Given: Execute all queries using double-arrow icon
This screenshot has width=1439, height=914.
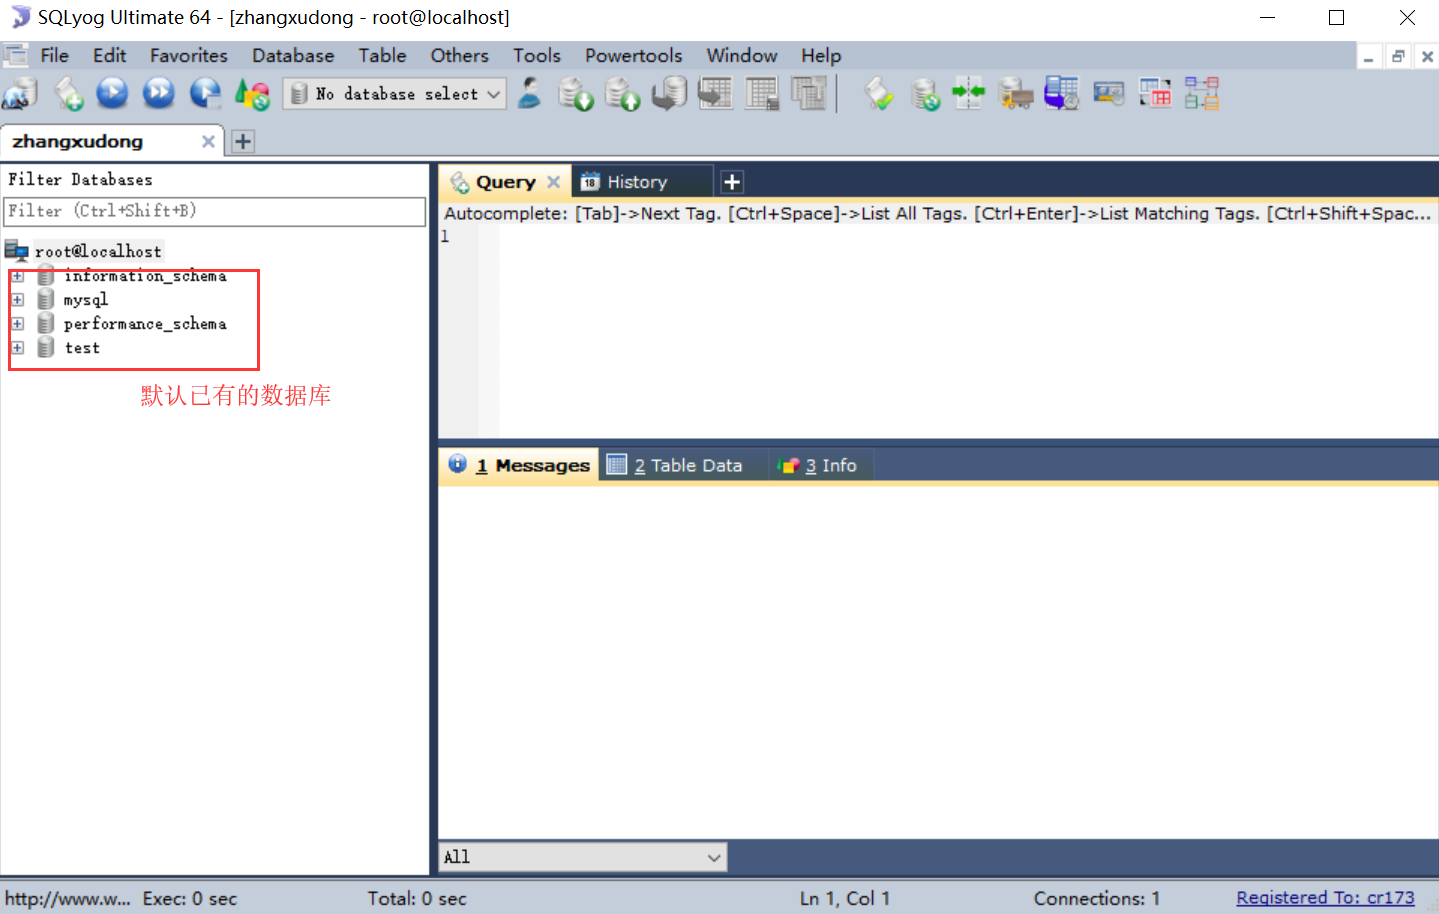Looking at the screenshot, I should point(158,93).
